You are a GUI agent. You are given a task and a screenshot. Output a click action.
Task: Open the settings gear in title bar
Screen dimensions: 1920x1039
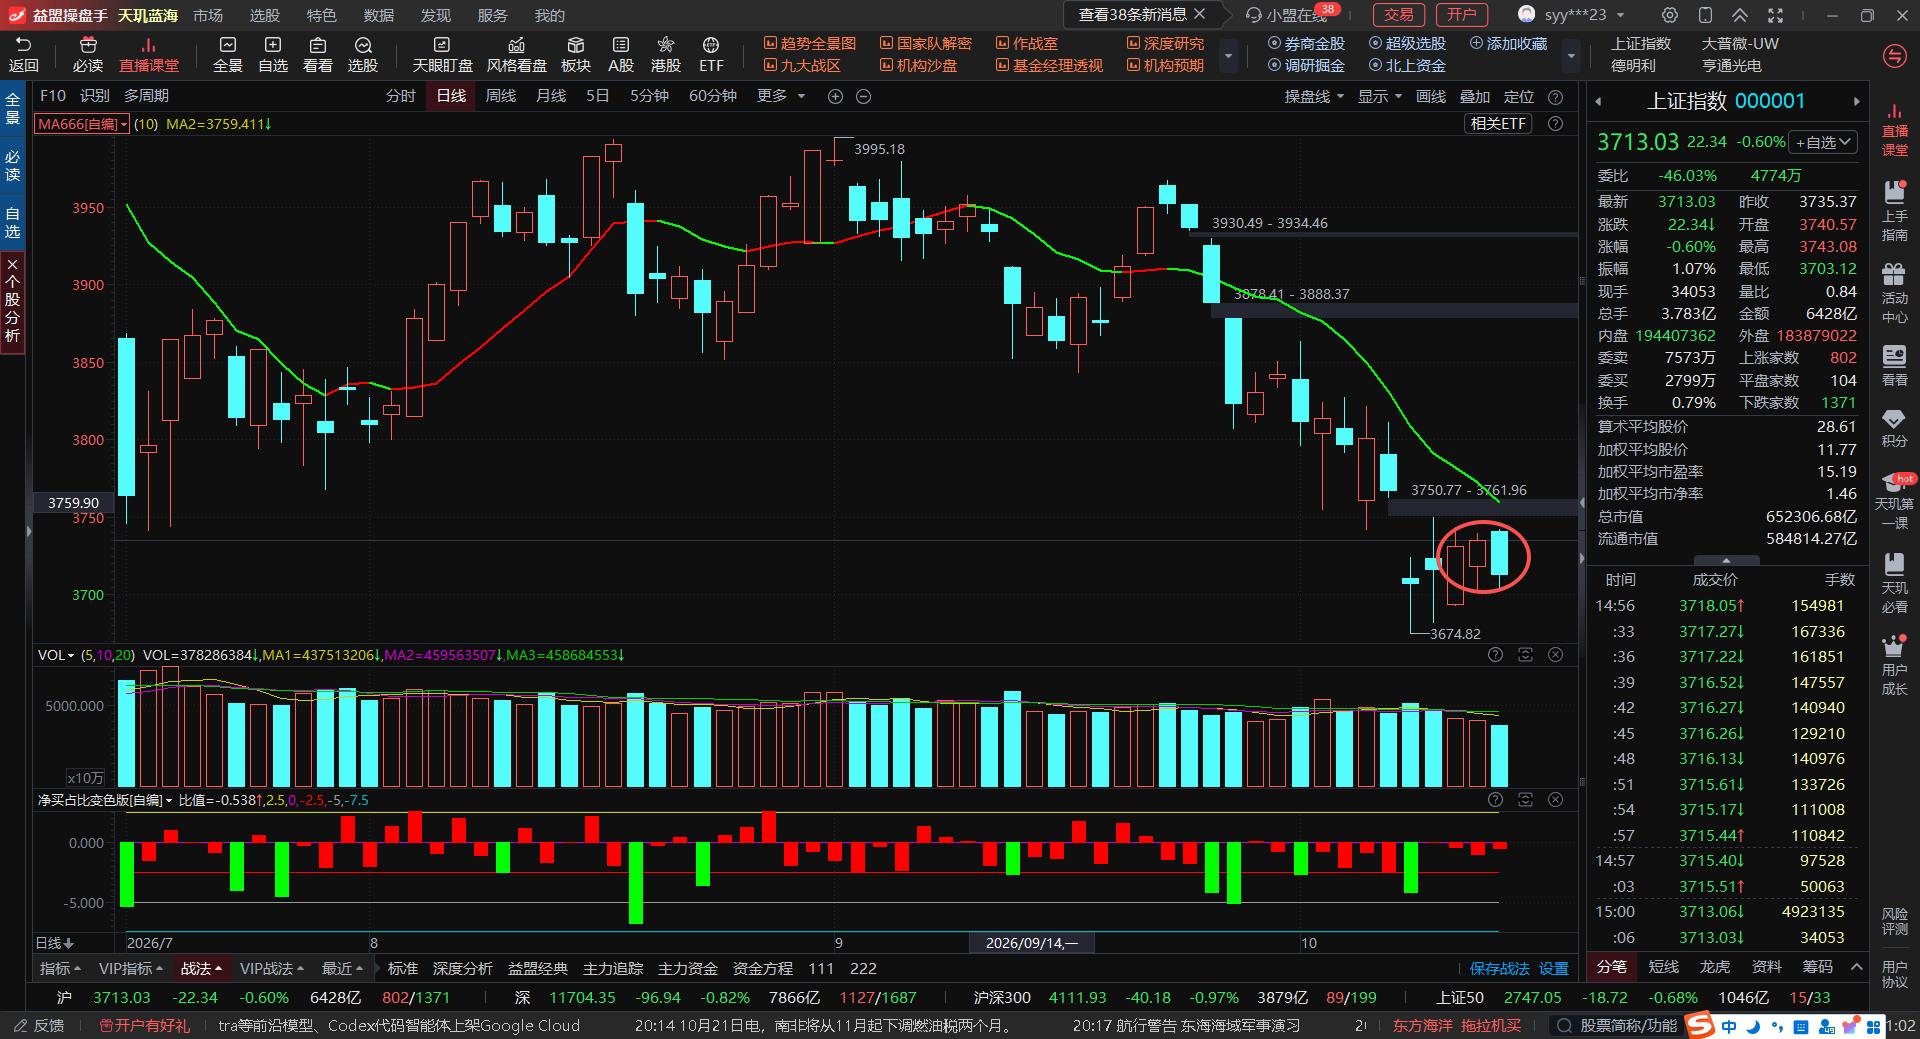point(1670,15)
